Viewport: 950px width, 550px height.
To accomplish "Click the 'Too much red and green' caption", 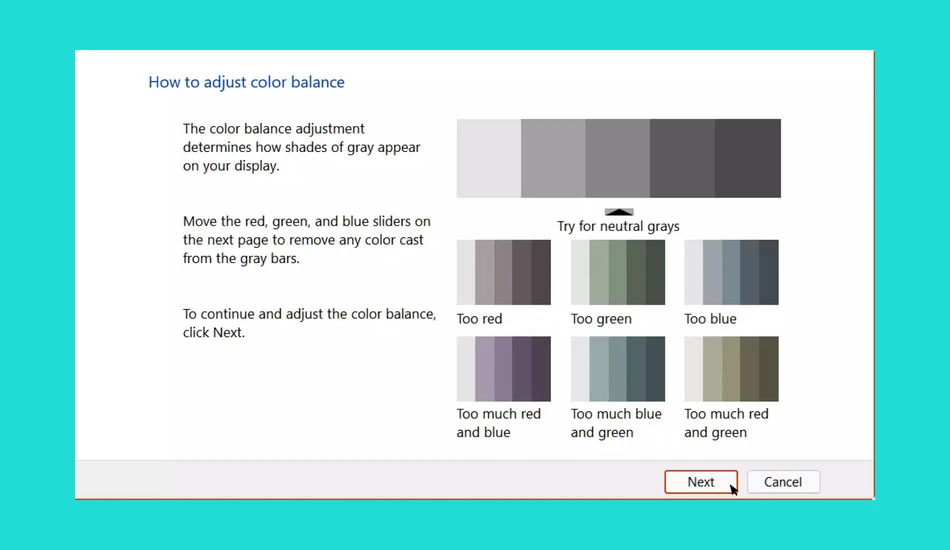I will (726, 423).
